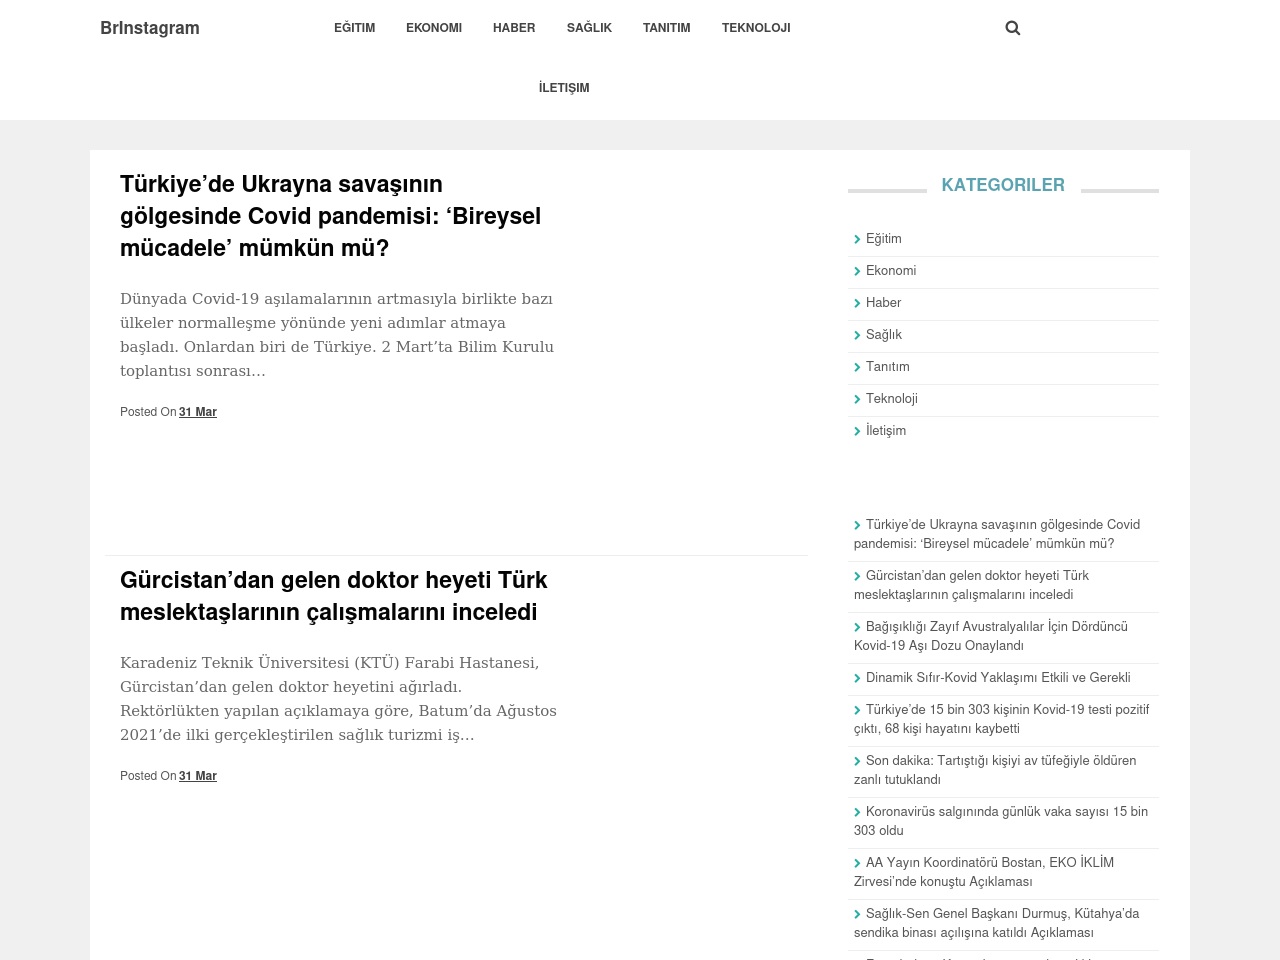Click the 31 Mar date under Covid article
The height and width of the screenshot is (960, 1280).
(198, 412)
